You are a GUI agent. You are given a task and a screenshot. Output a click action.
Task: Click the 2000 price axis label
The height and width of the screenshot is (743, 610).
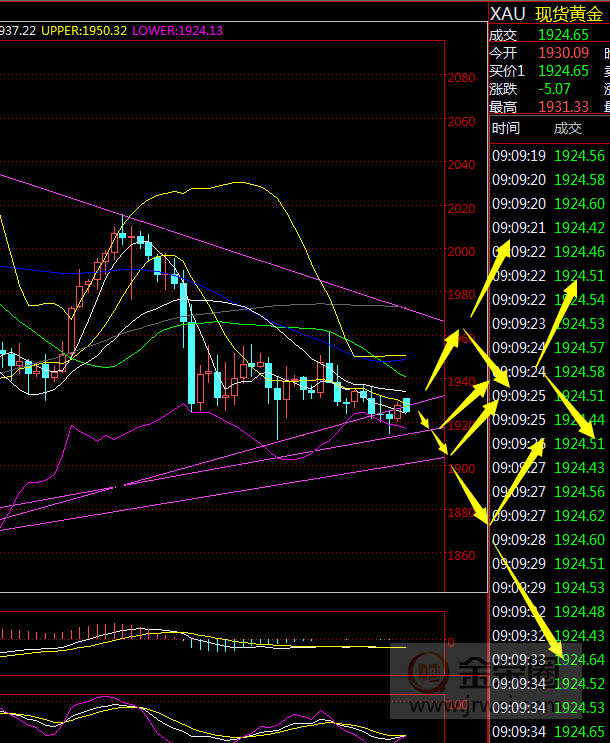pyautogui.click(x=461, y=251)
